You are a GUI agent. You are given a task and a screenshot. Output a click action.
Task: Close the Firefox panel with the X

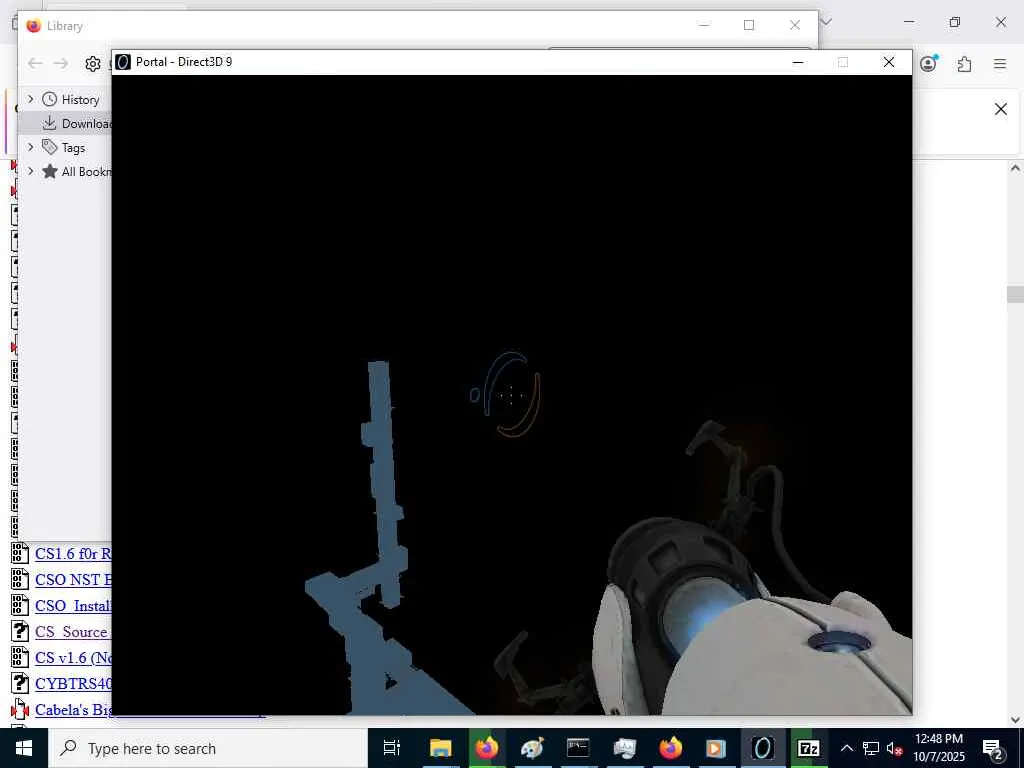tap(1000, 109)
